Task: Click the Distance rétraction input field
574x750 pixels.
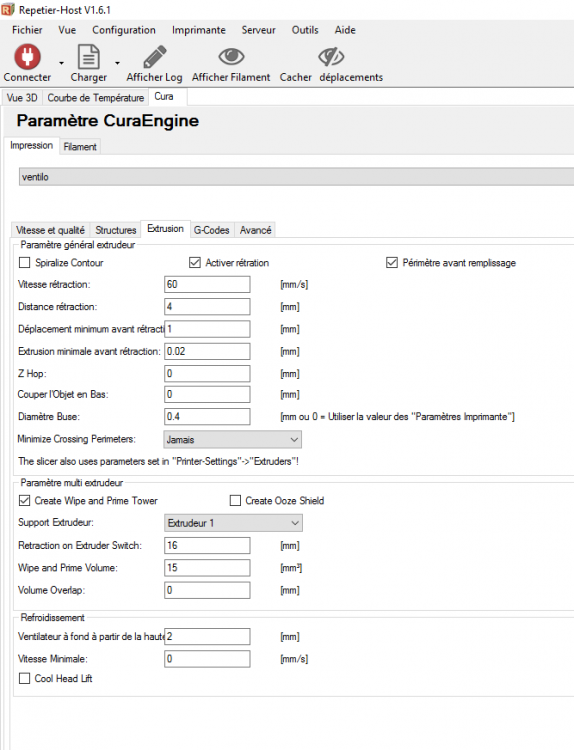Action: tap(207, 307)
